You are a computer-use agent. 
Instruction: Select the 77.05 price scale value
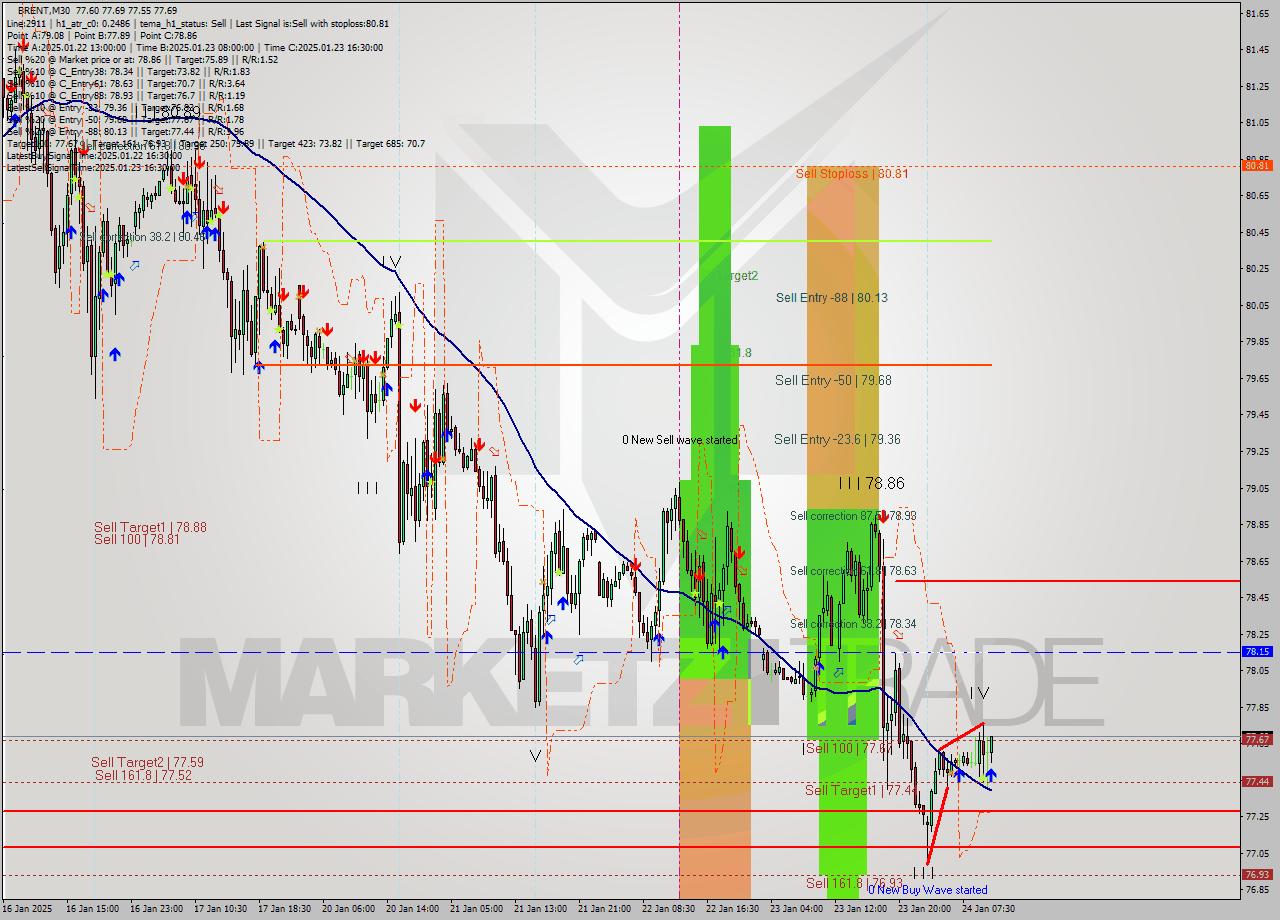pyautogui.click(x=1257, y=853)
